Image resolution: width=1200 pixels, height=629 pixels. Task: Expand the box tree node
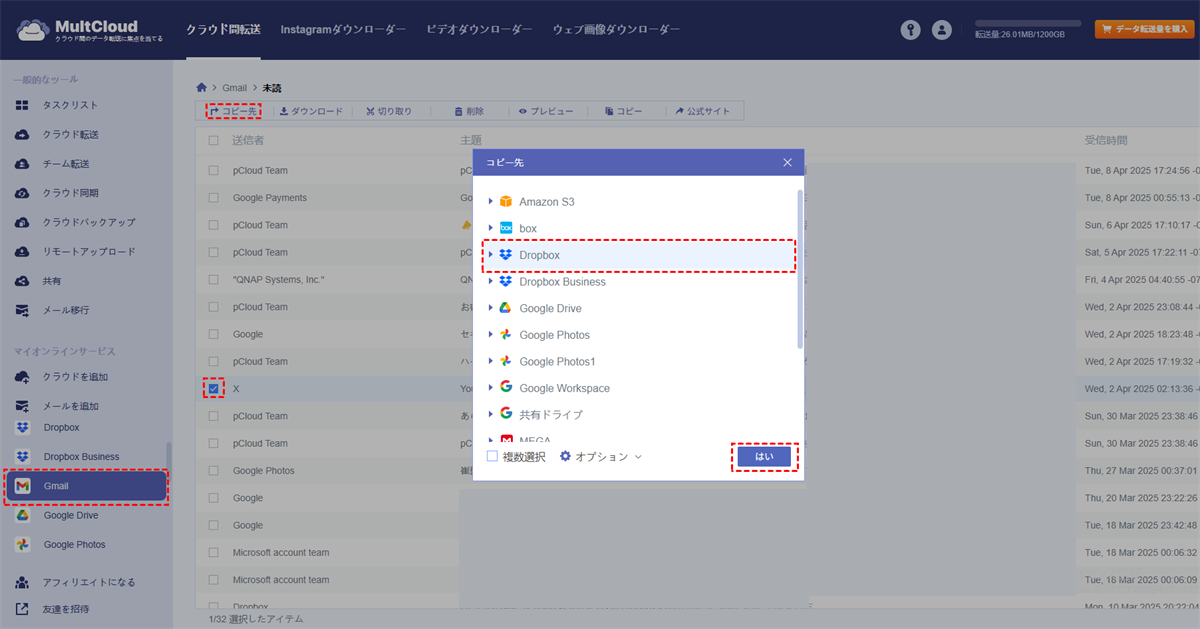[x=490, y=228]
